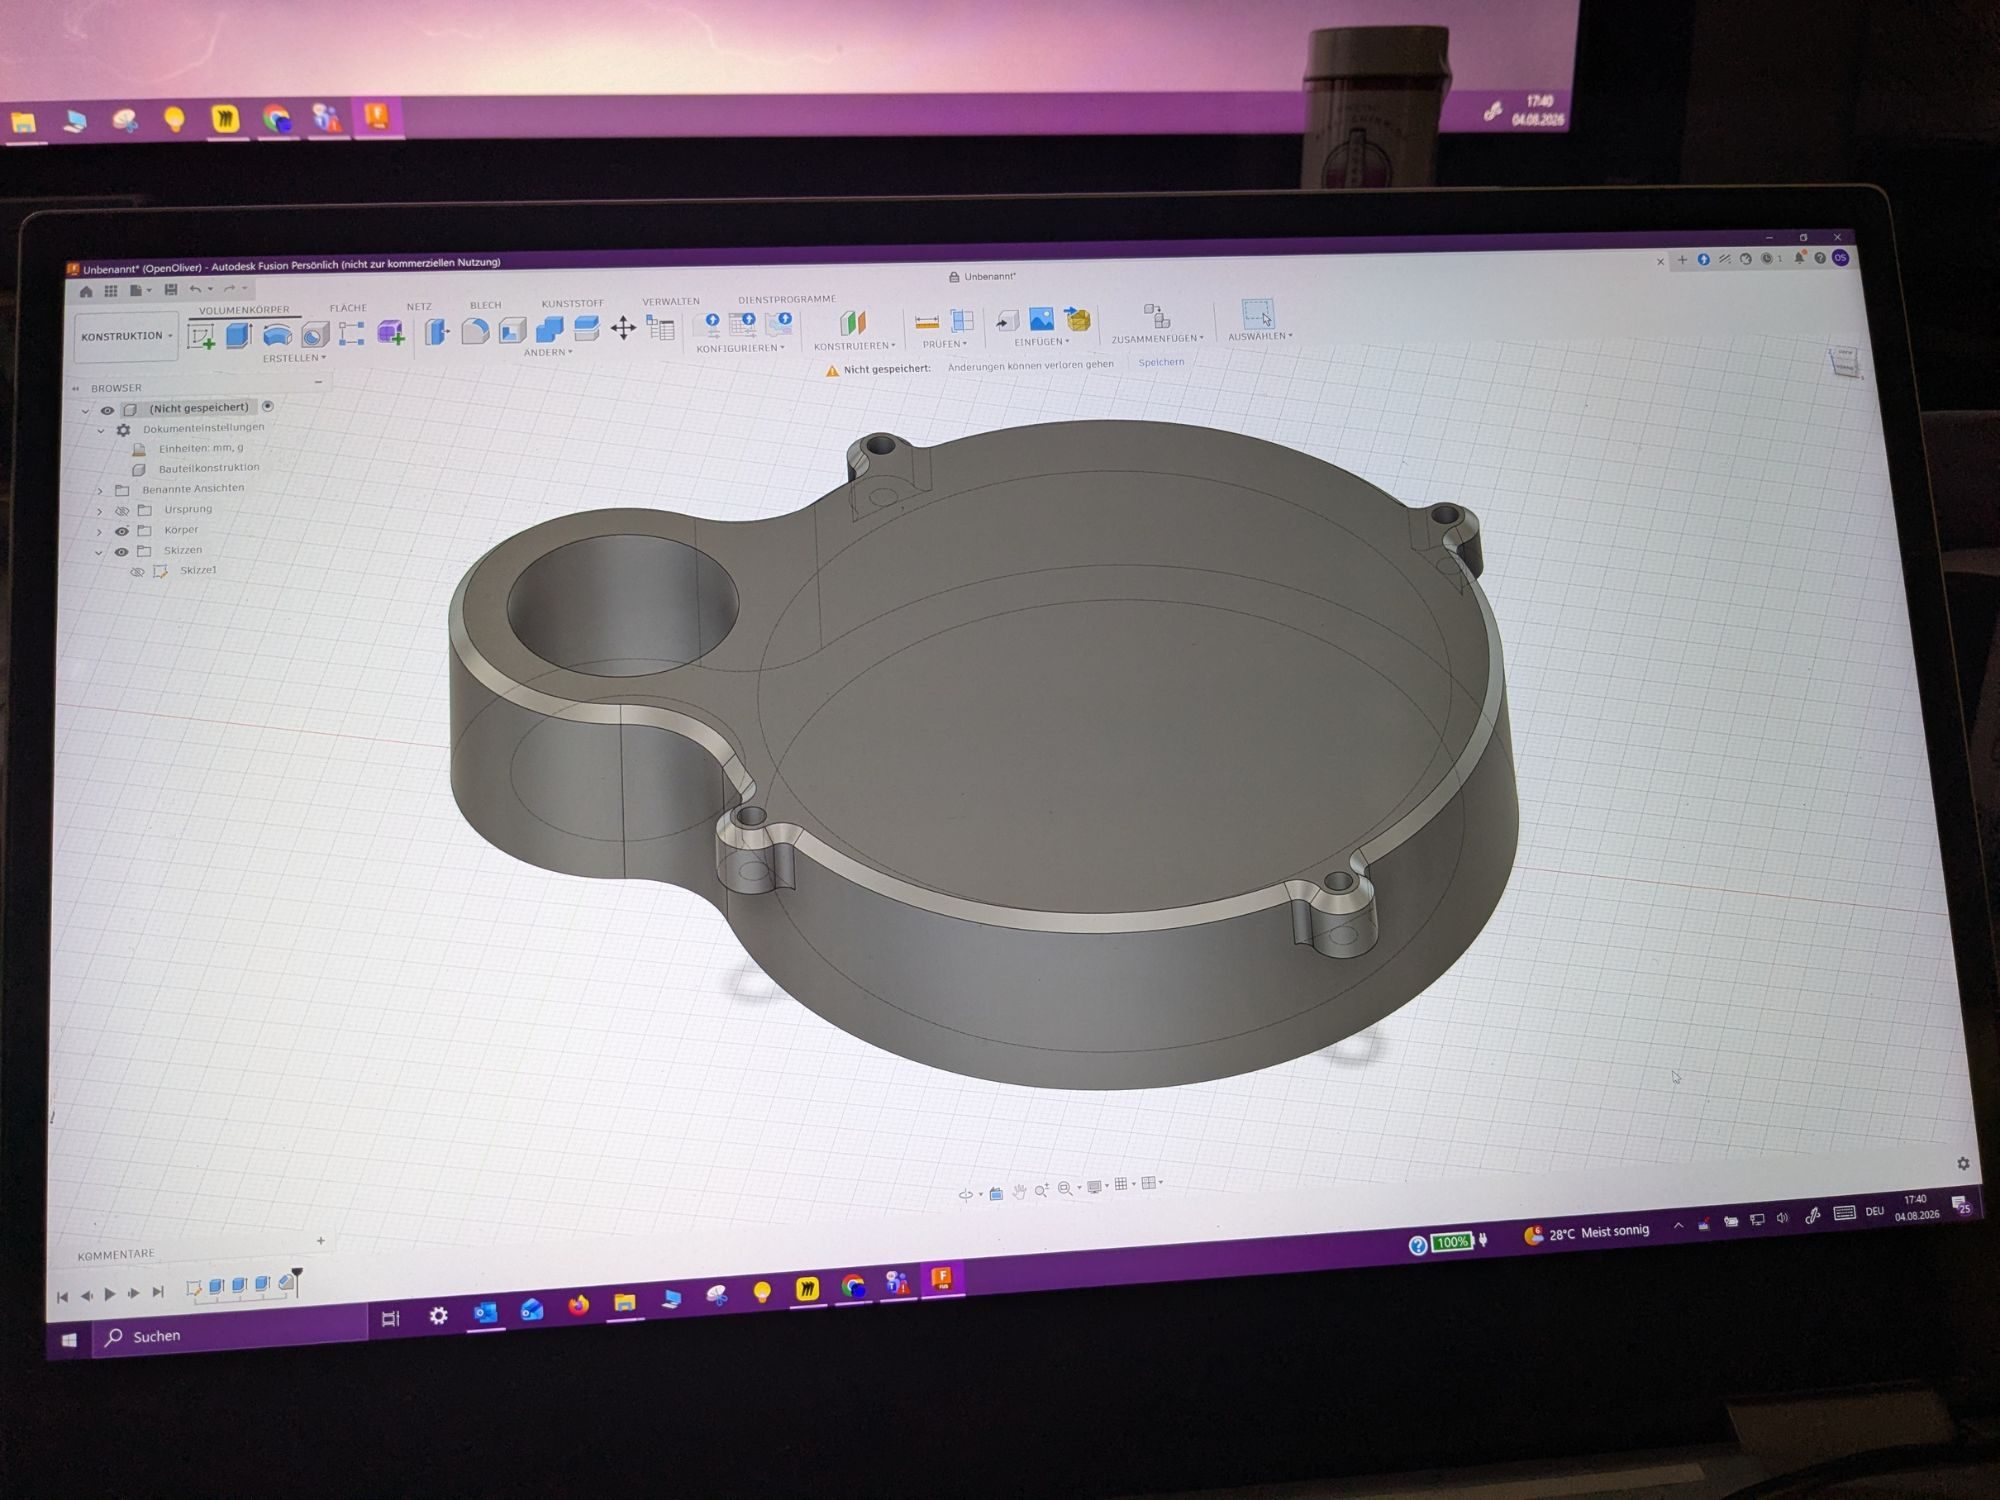This screenshot has width=2000, height=1500.
Task: Select the Measure ruler tool
Action: pos(927,321)
